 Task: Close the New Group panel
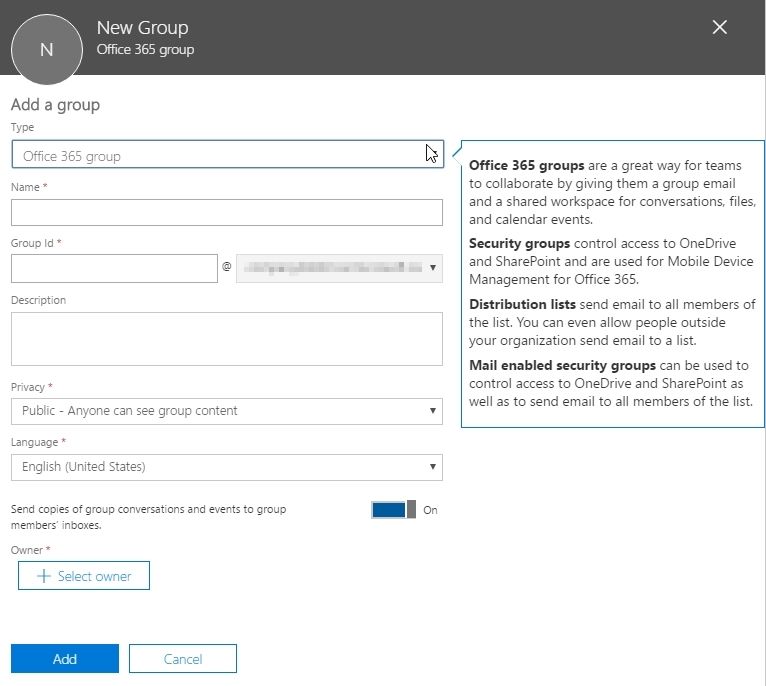tap(719, 27)
